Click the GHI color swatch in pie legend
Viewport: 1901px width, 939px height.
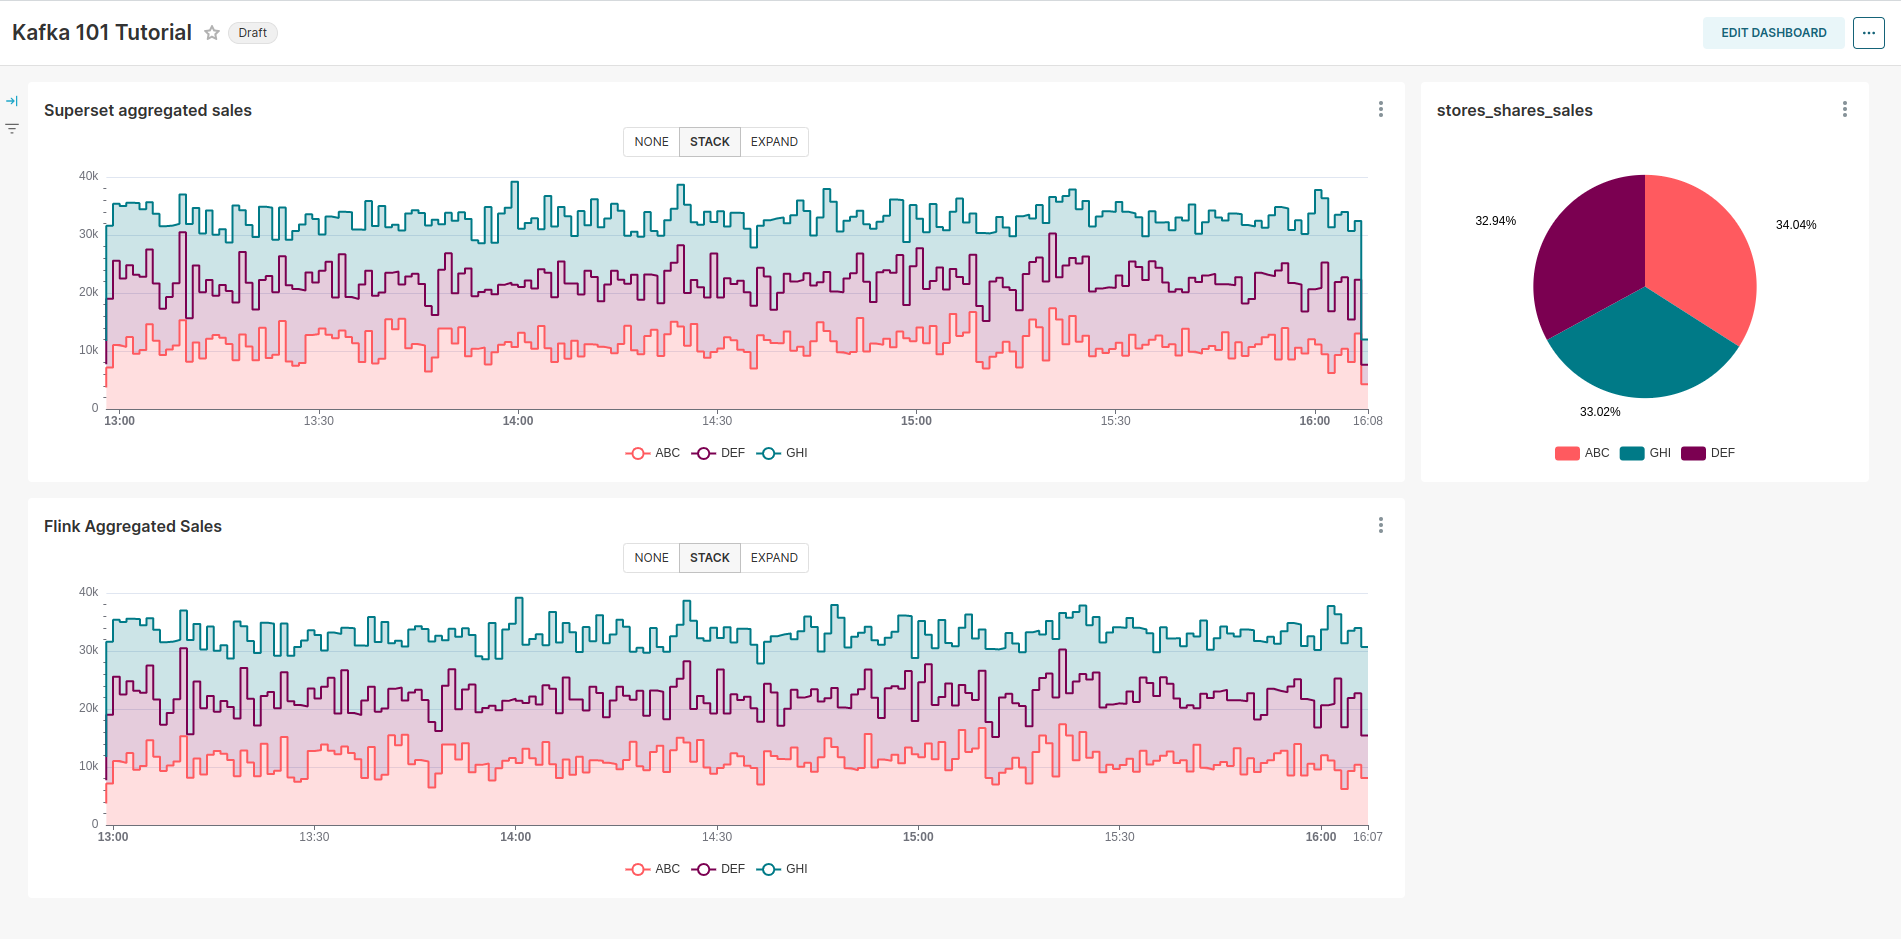(1631, 452)
